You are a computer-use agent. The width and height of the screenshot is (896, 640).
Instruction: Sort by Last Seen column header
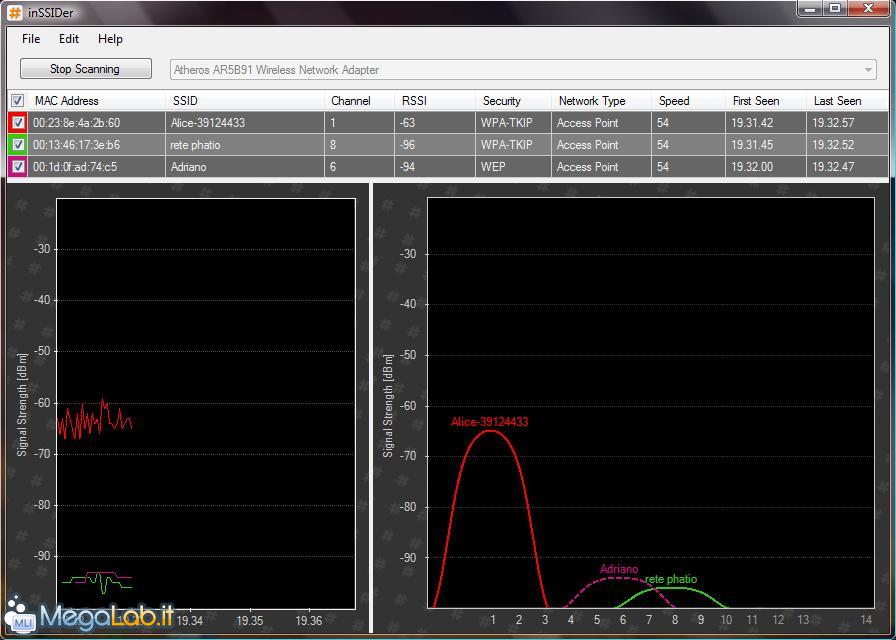click(837, 101)
